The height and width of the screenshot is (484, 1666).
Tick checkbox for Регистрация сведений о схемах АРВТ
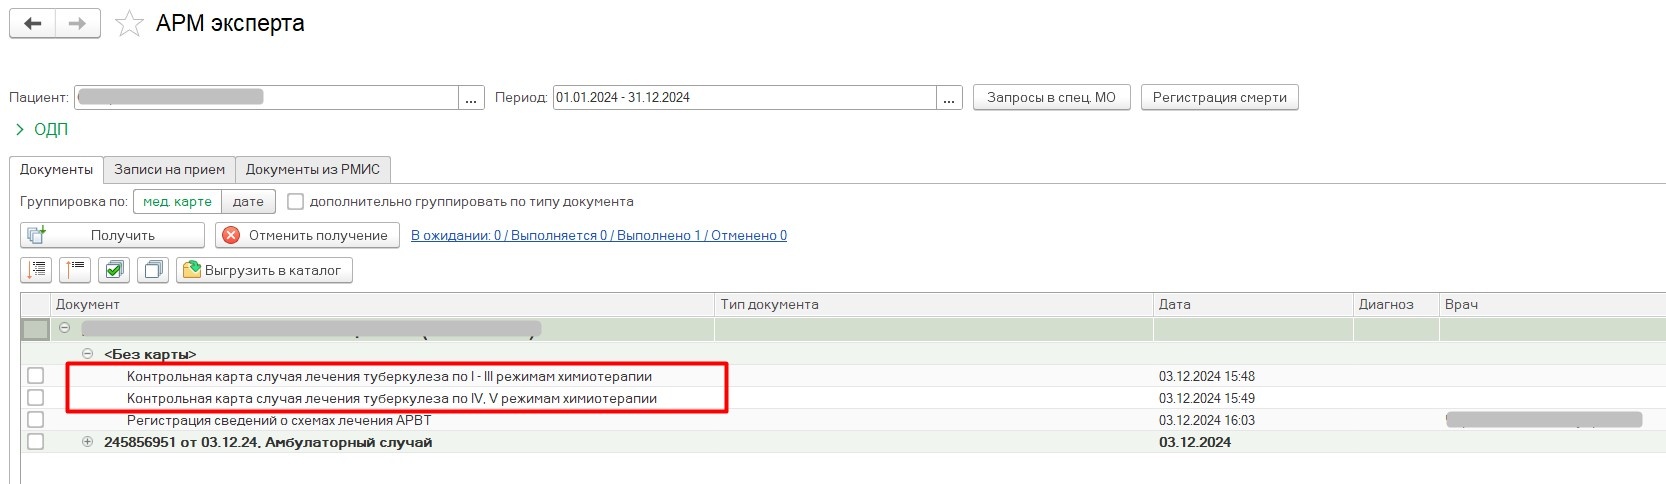36,420
